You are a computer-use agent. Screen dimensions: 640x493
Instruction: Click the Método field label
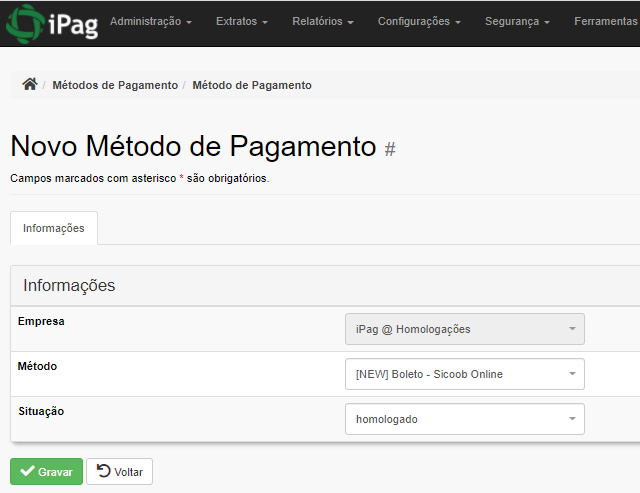[x=38, y=366]
